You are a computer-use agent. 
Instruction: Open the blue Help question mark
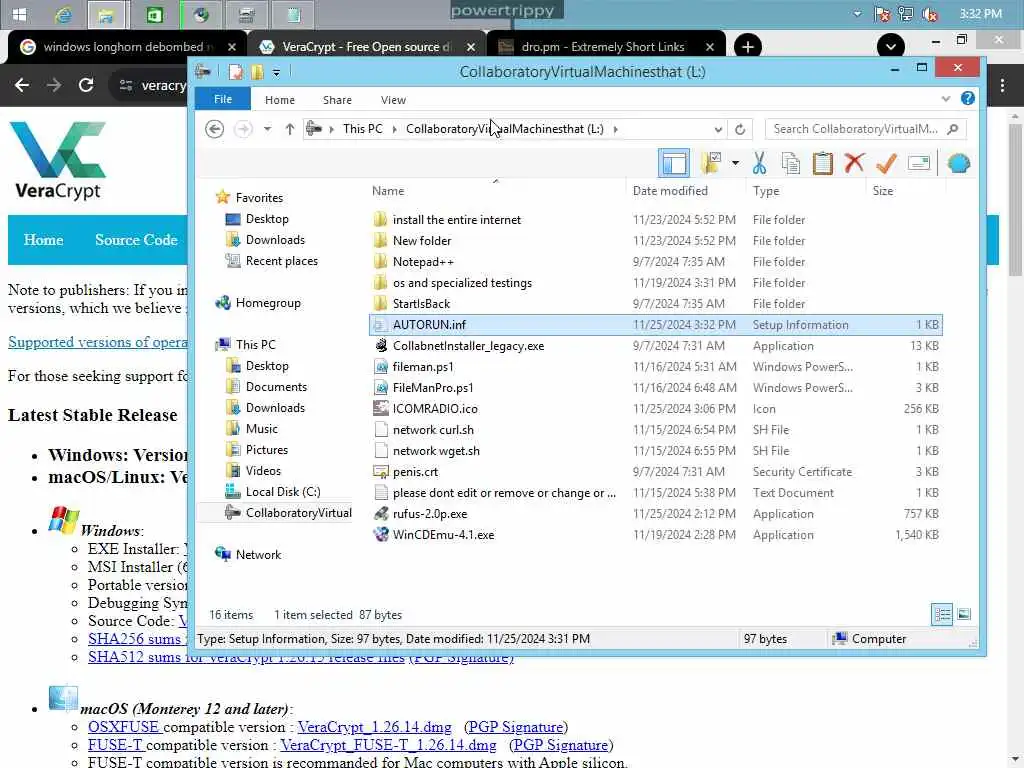(968, 99)
